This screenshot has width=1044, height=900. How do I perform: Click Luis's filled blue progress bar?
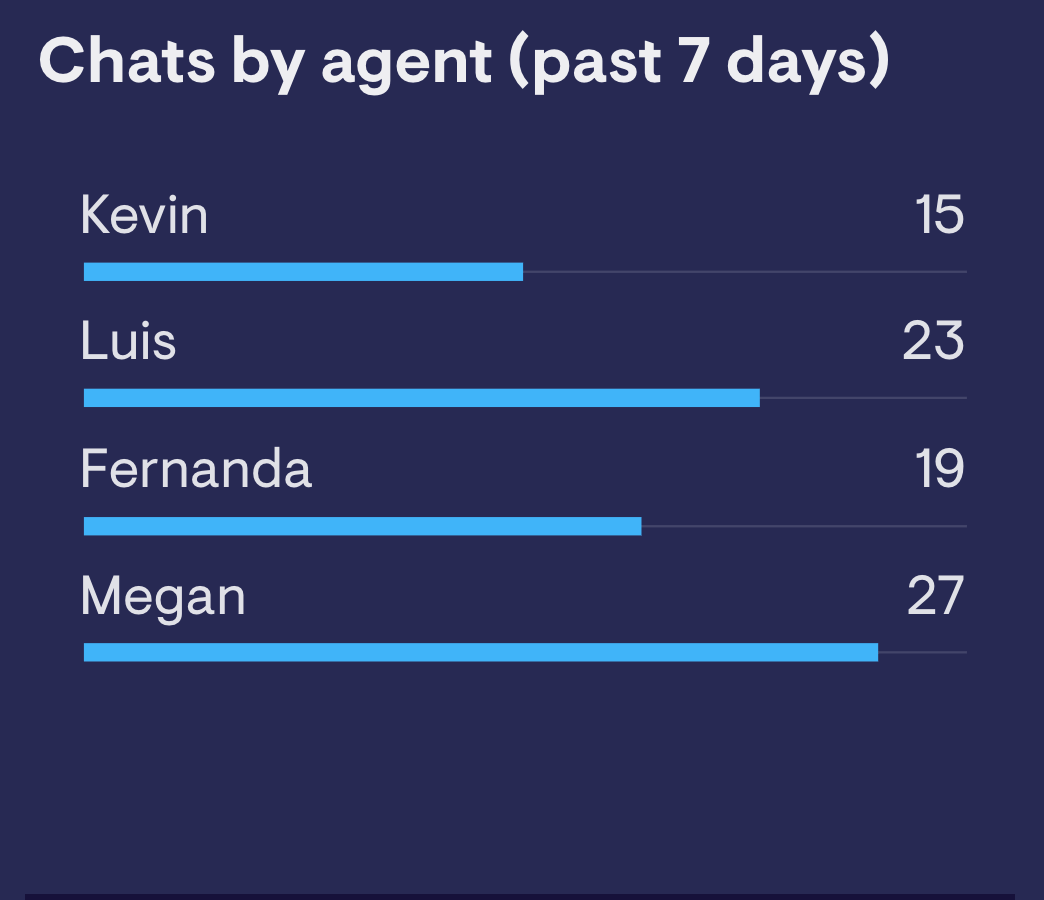coord(421,398)
